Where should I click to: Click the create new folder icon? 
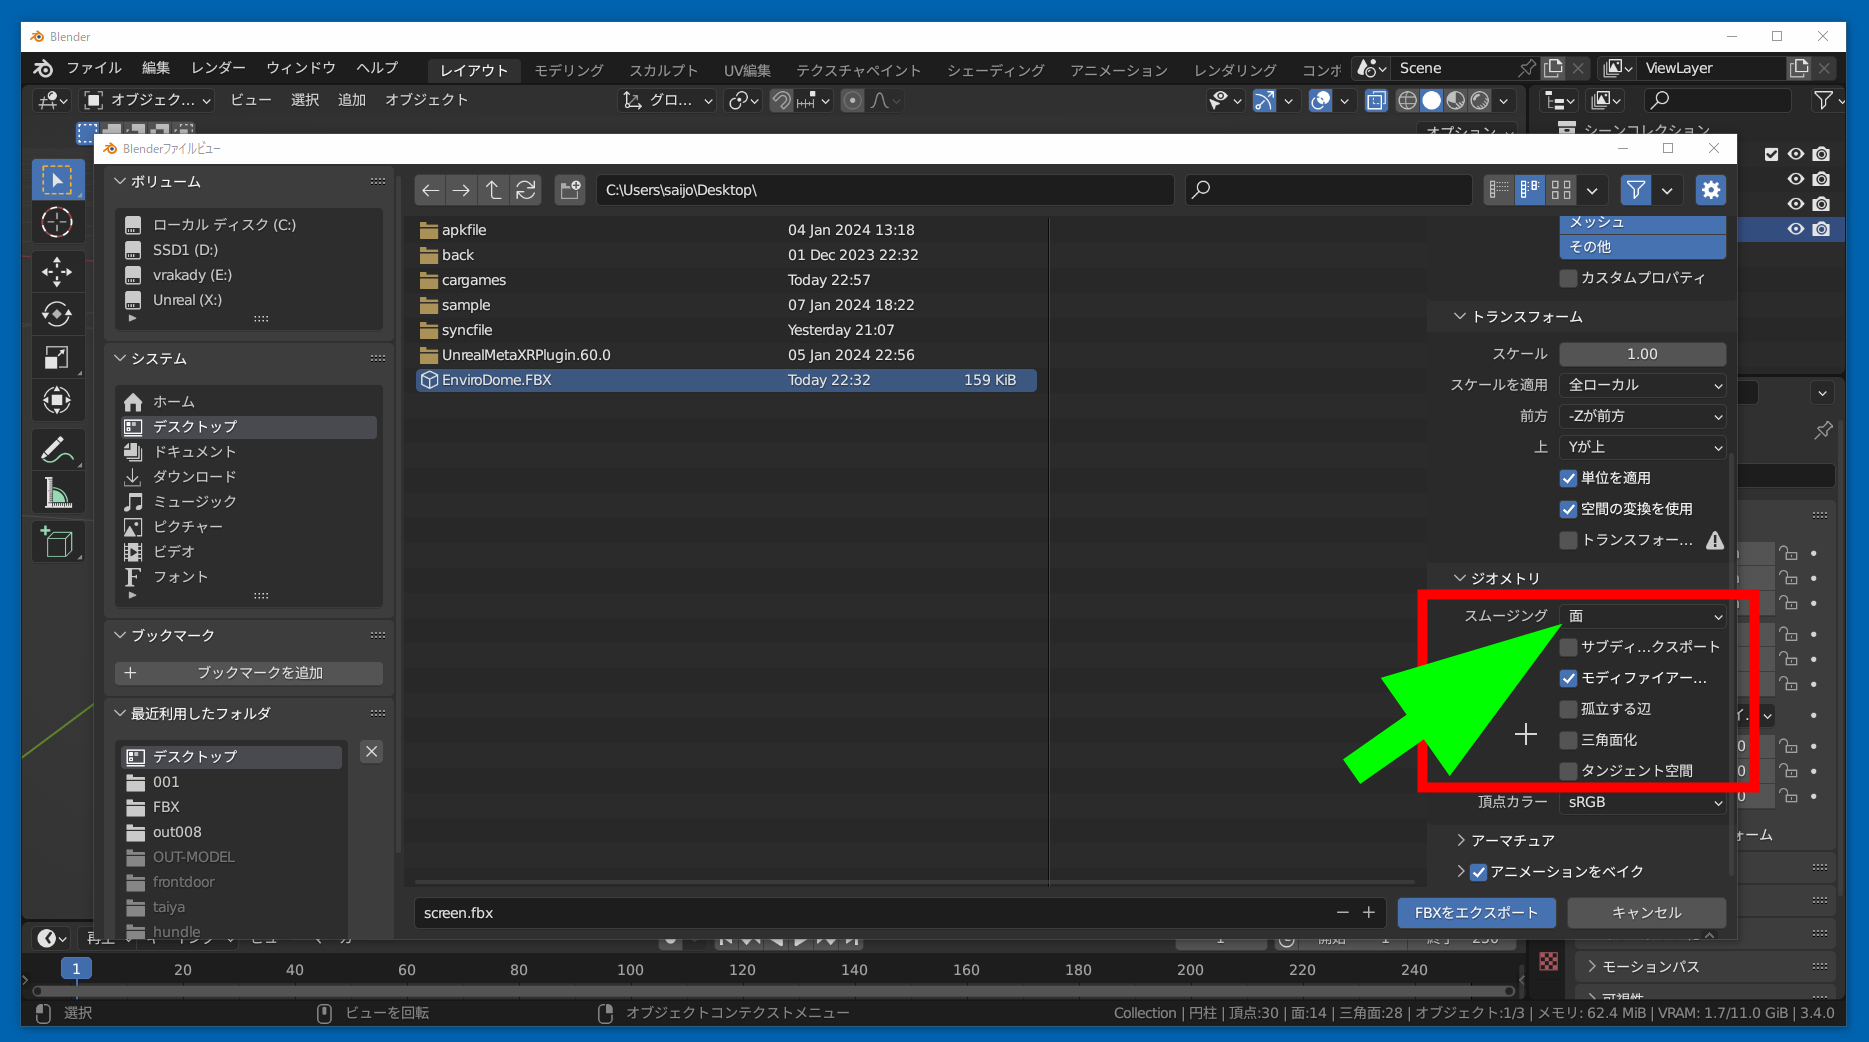[x=570, y=190]
